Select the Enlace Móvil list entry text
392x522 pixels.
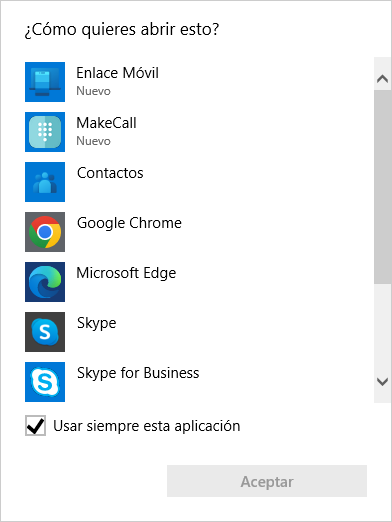point(117,73)
